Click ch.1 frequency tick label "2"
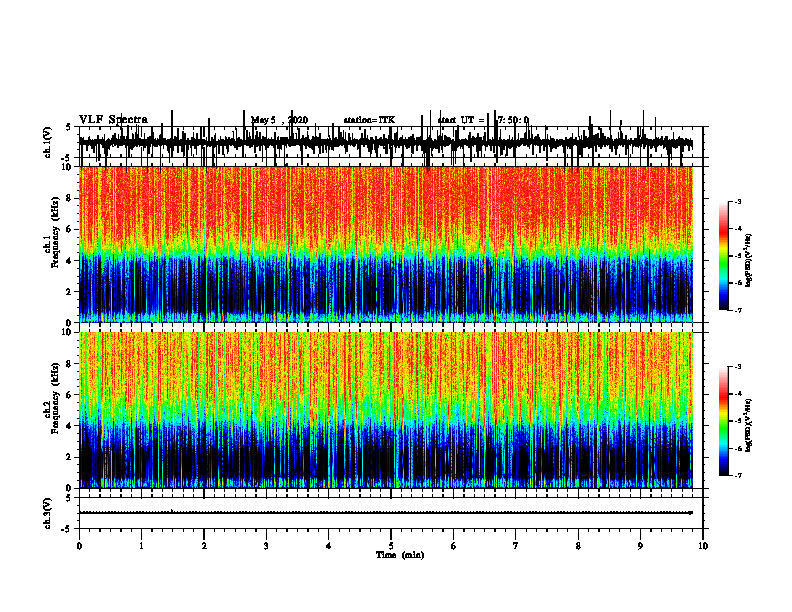Viewport: 792px width, 612px height. 70,292
